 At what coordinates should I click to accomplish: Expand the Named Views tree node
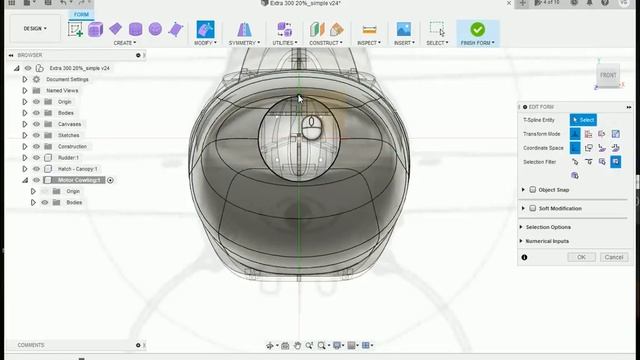pos(24,91)
